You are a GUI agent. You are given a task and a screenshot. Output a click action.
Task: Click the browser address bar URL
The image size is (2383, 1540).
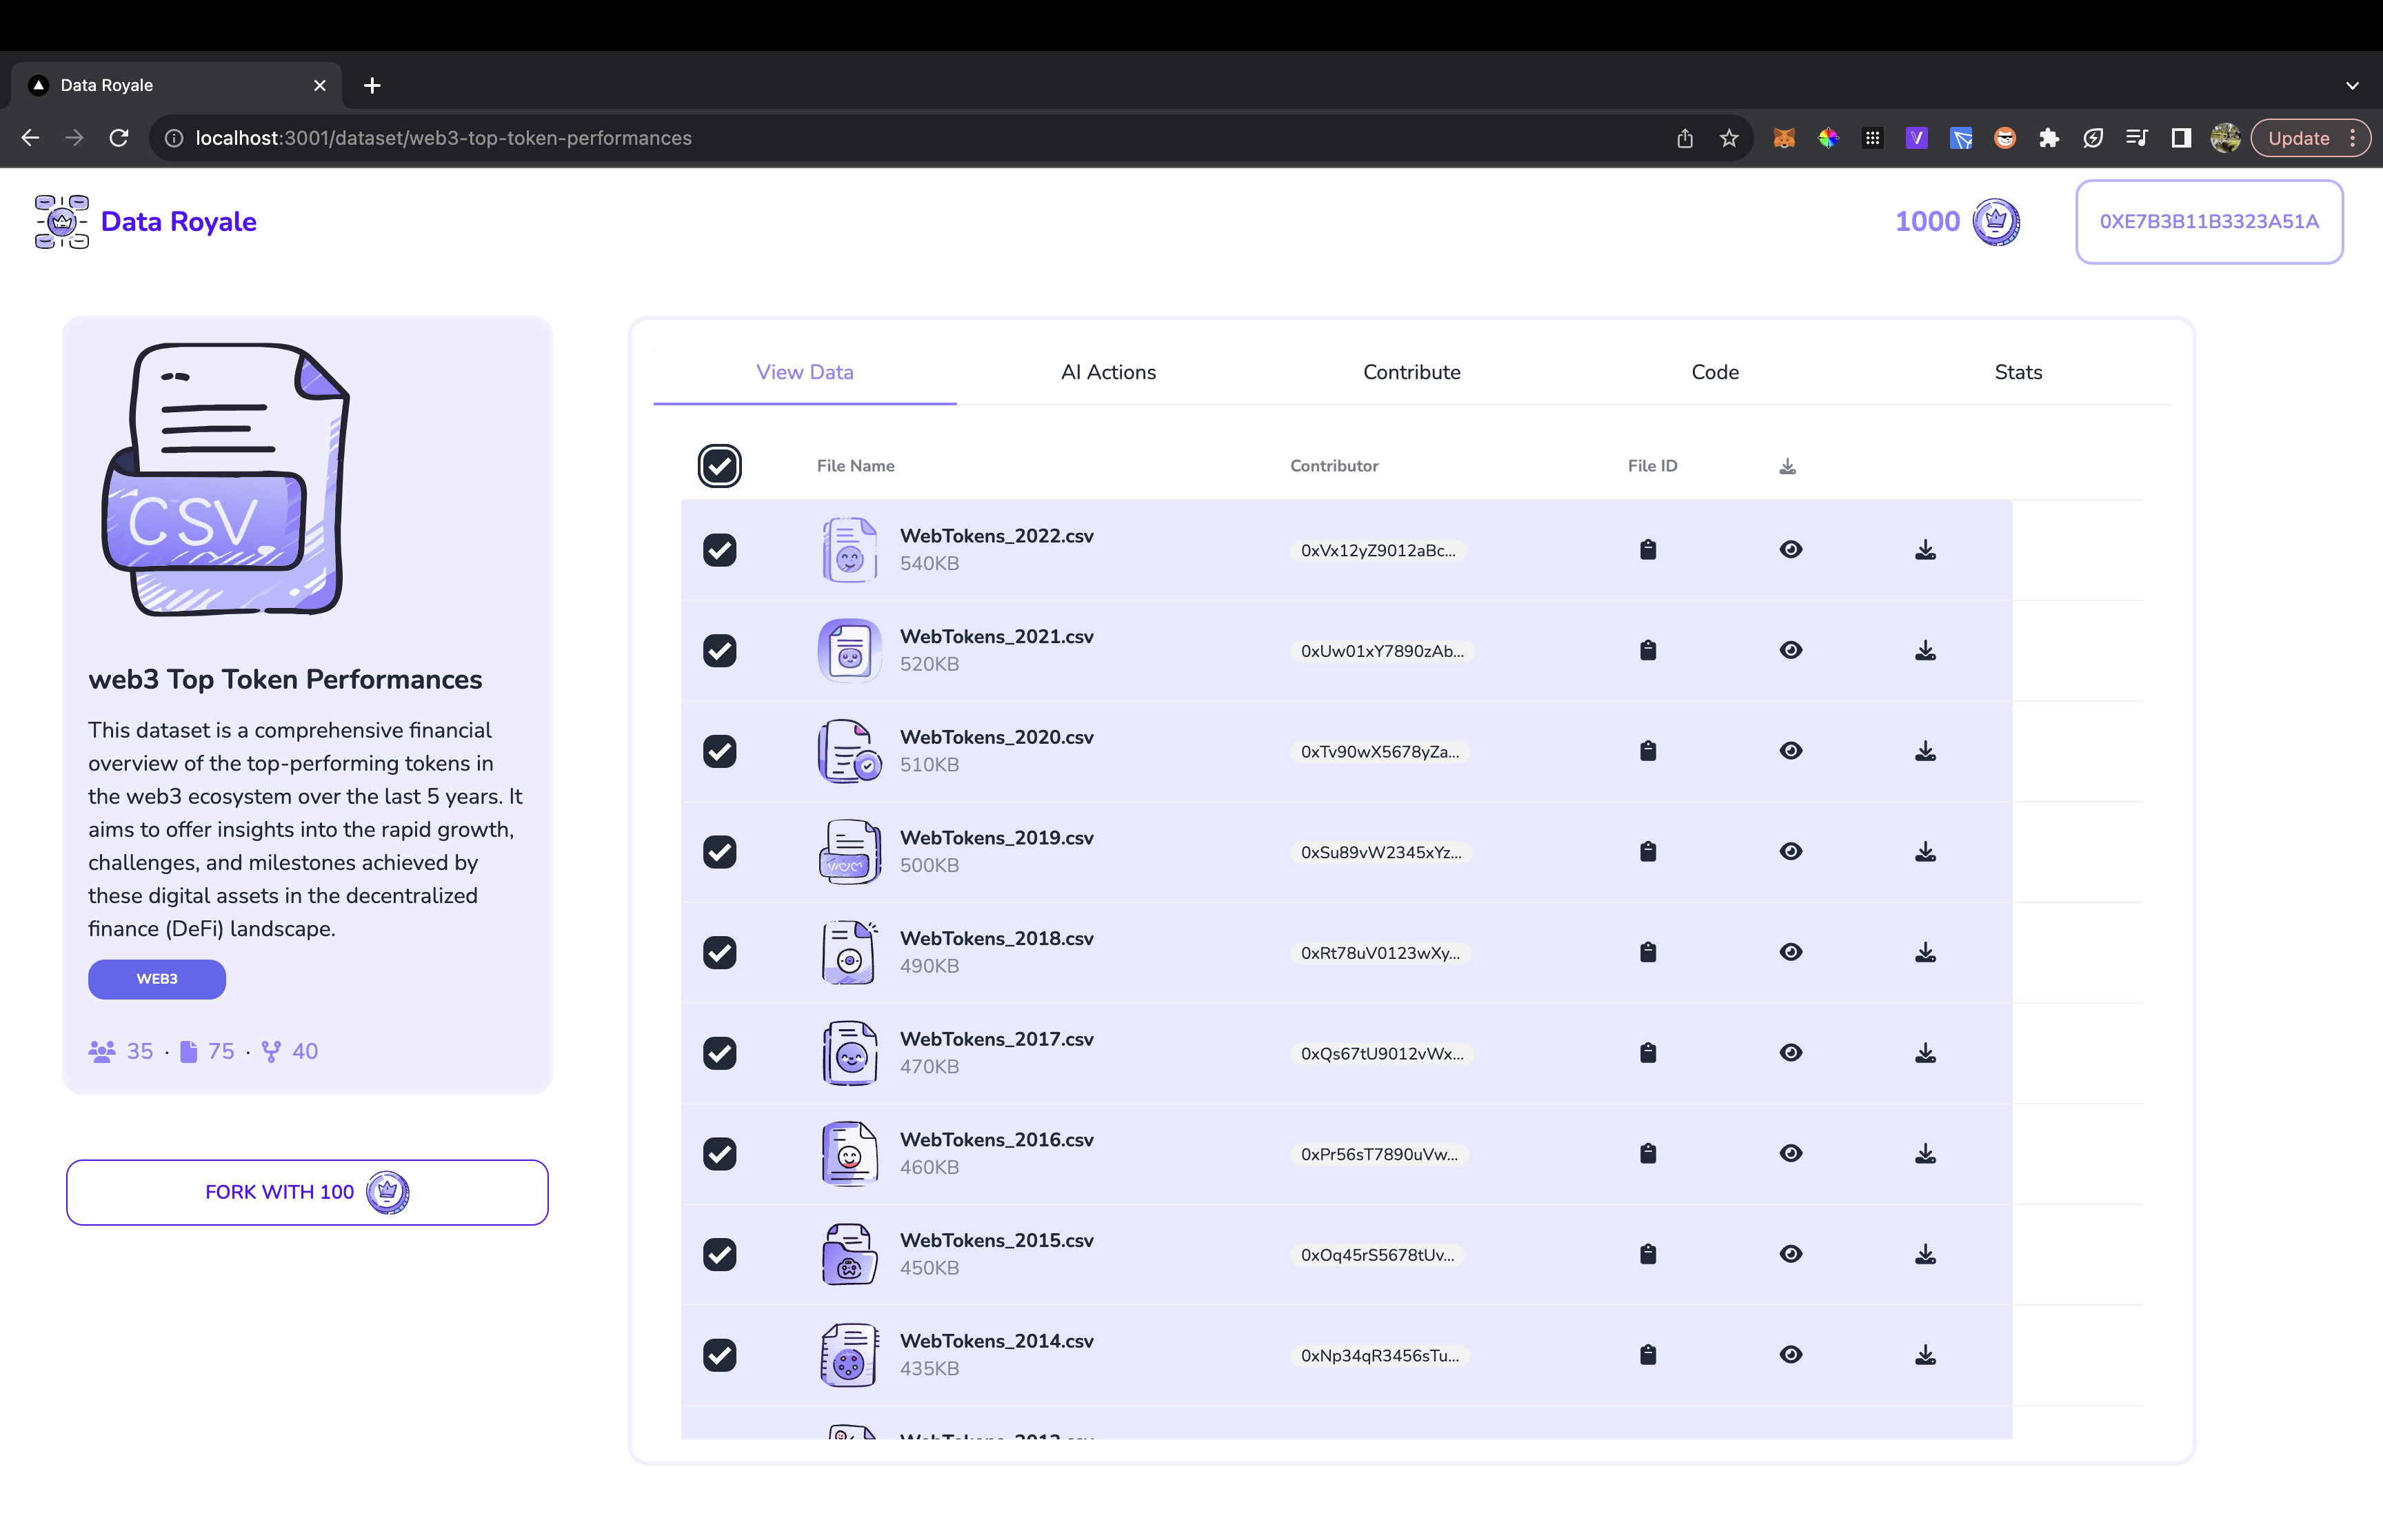[442, 139]
